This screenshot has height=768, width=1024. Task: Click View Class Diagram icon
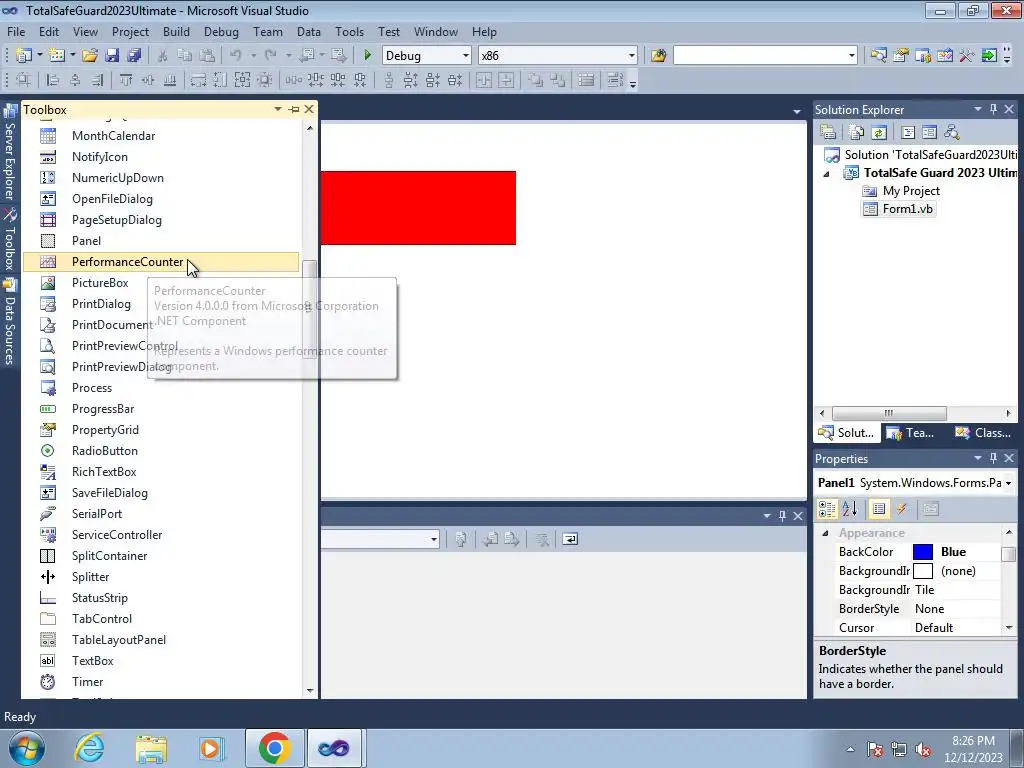(952, 132)
